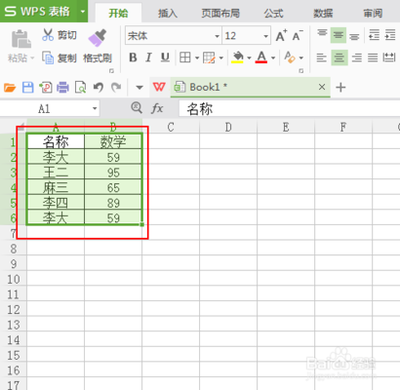Open the fill color dropdown arrow
This screenshot has width=400, height=390.
[249, 58]
